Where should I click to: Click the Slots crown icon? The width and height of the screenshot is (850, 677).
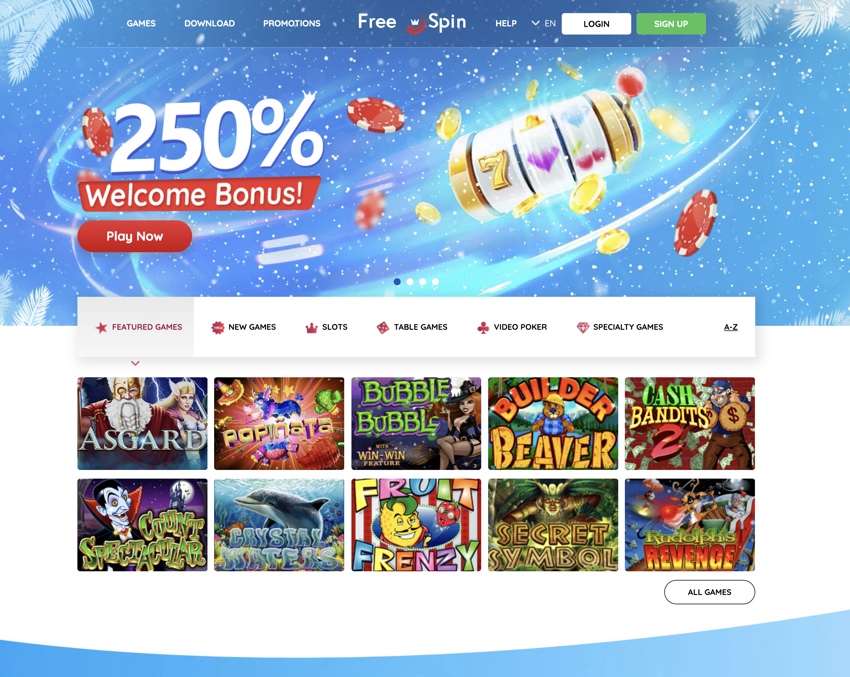(x=311, y=327)
